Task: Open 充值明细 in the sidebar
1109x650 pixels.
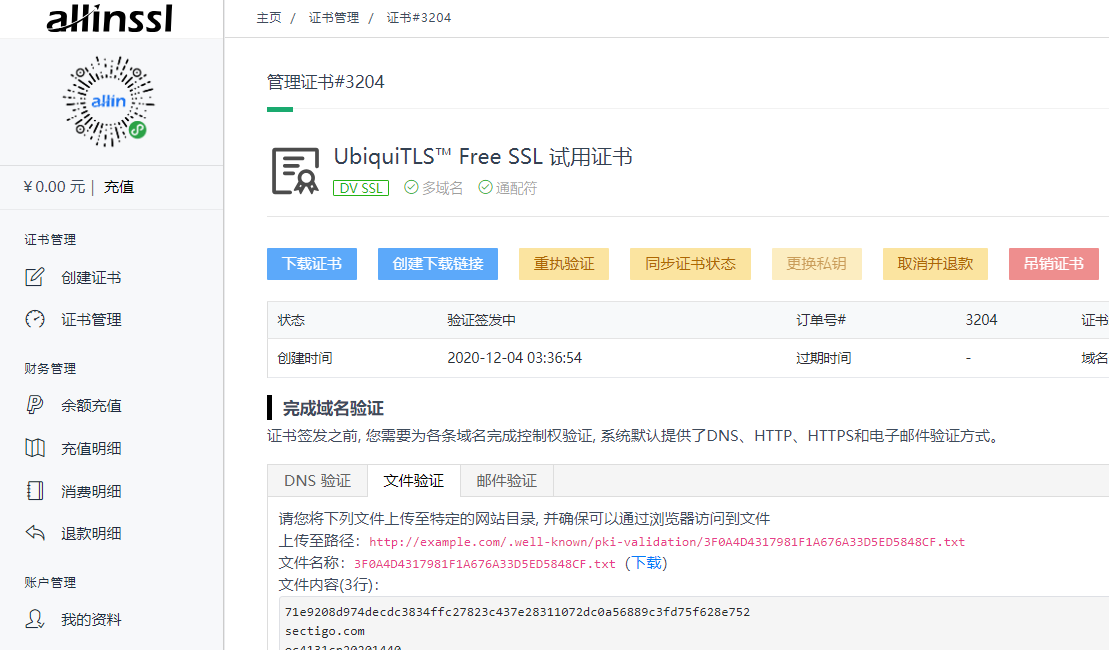Action: click(91, 448)
